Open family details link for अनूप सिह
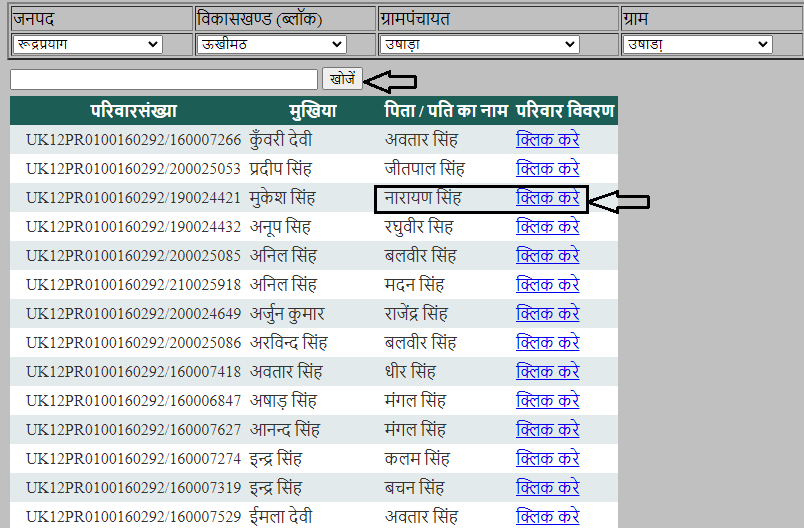Image resolution: width=804 pixels, height=528 pixels. click(x=547, y=227)
